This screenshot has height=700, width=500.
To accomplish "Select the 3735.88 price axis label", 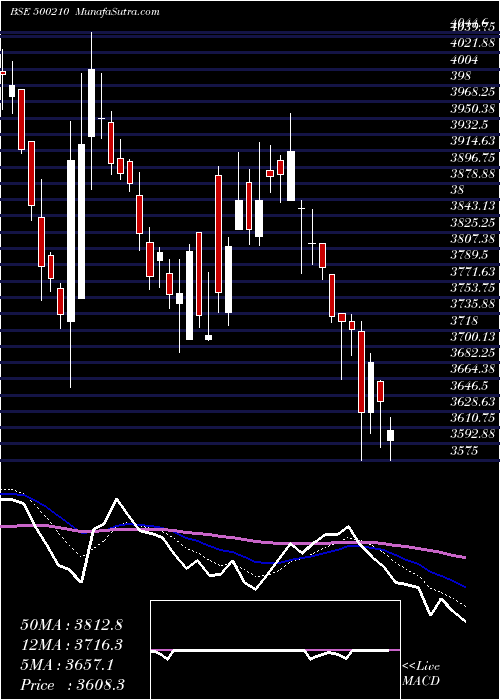I will click(x=473, y=304).
